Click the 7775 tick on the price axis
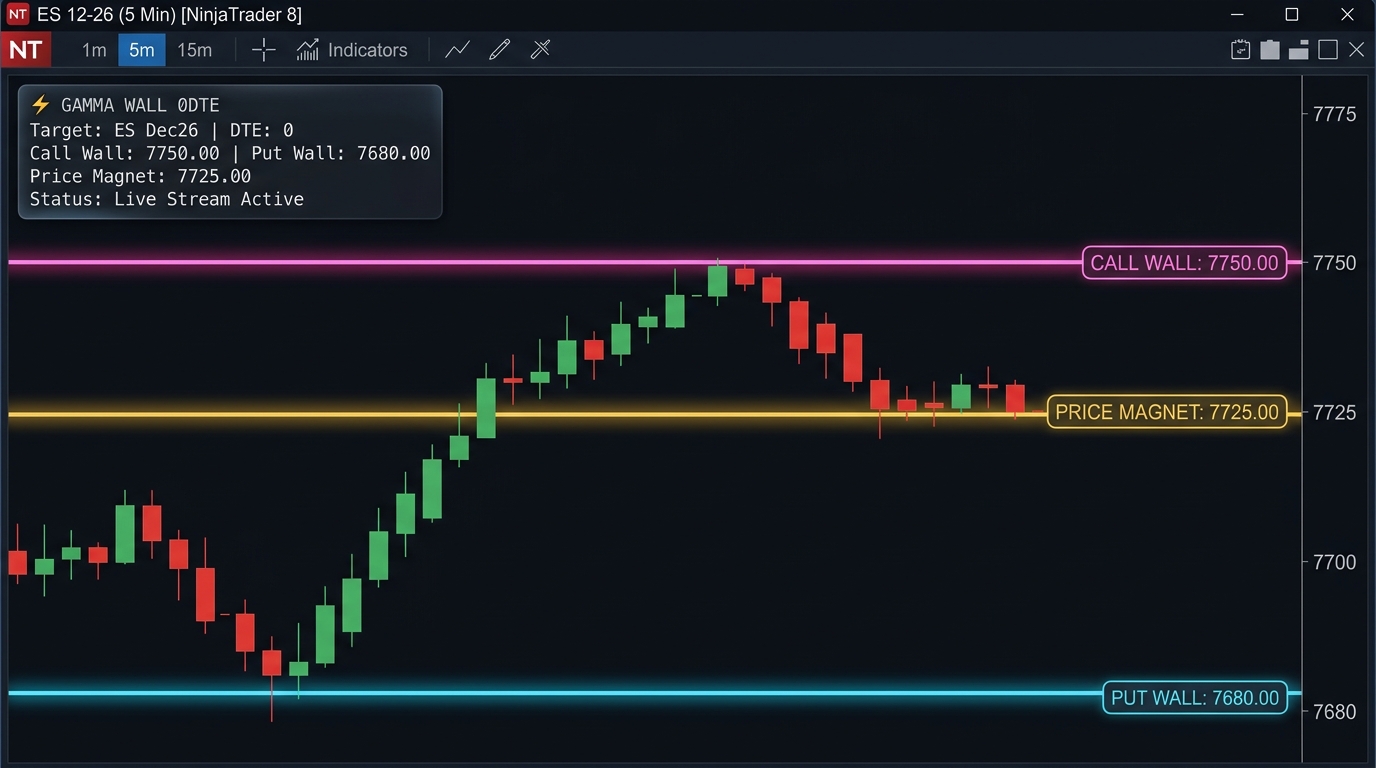 pyautogui.click(x=1334, y=114)
